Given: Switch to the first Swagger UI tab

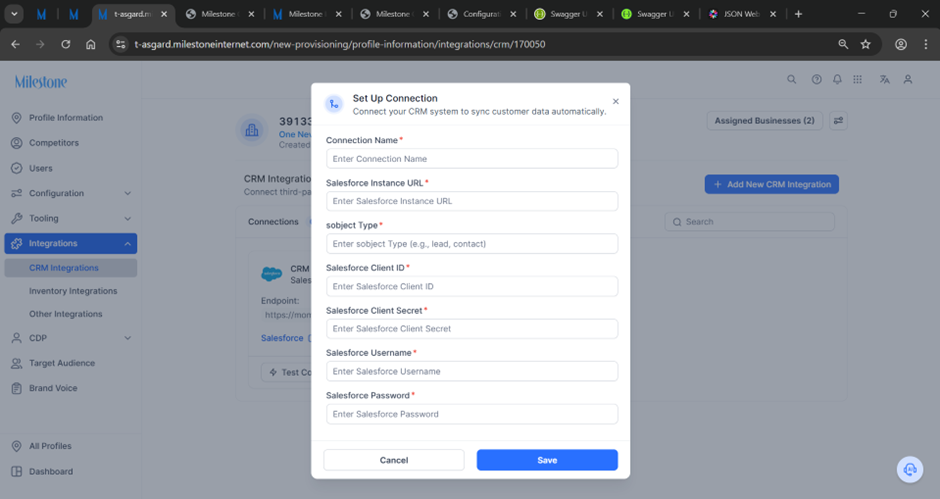Looking at the screenshot, I should pyautogui.click(x=568, y=14).
